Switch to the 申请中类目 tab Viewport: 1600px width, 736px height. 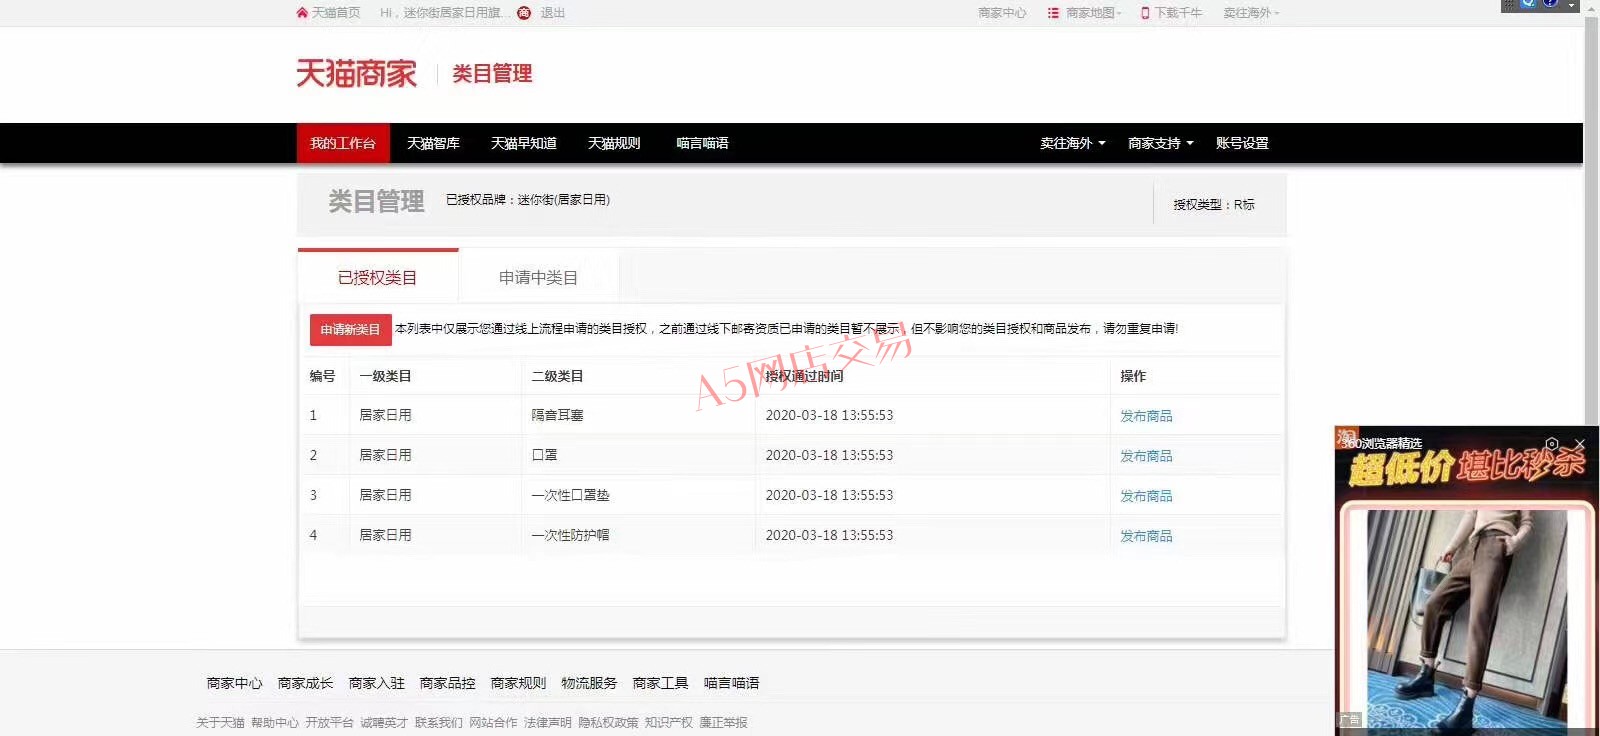539,277
